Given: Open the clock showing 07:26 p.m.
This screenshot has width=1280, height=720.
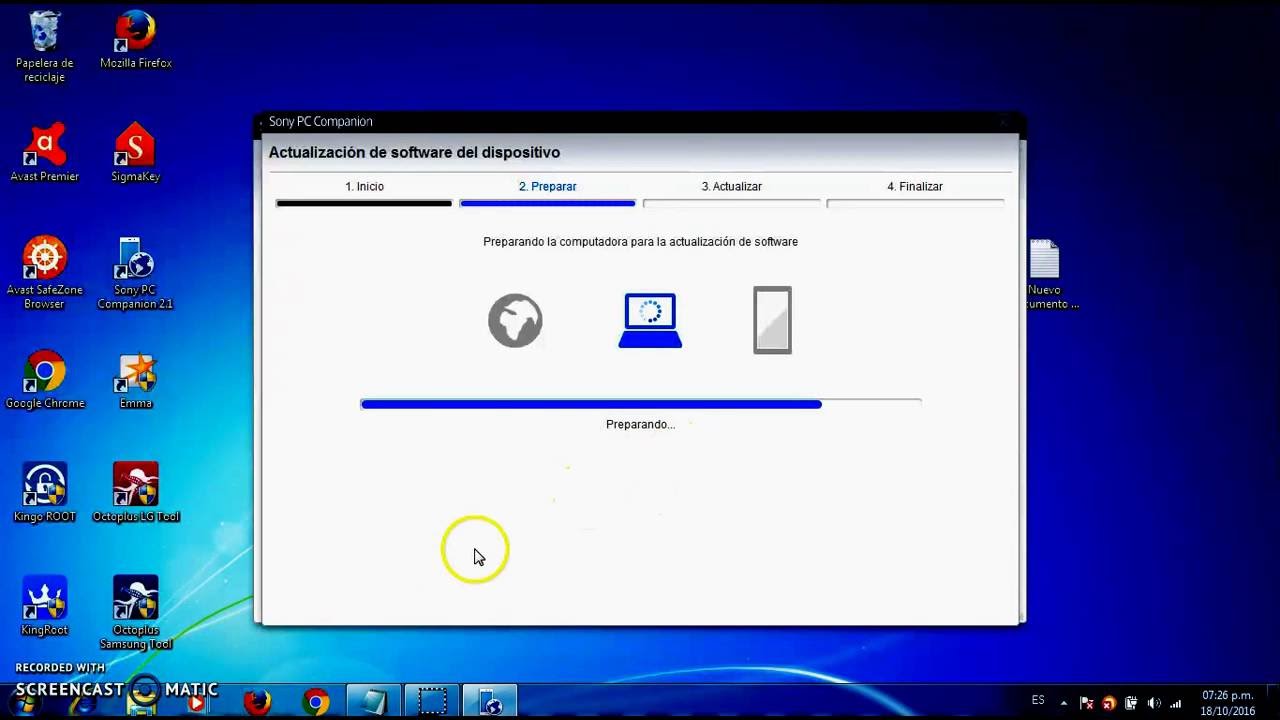Looking at the screenshot, I should (1228, 703).
